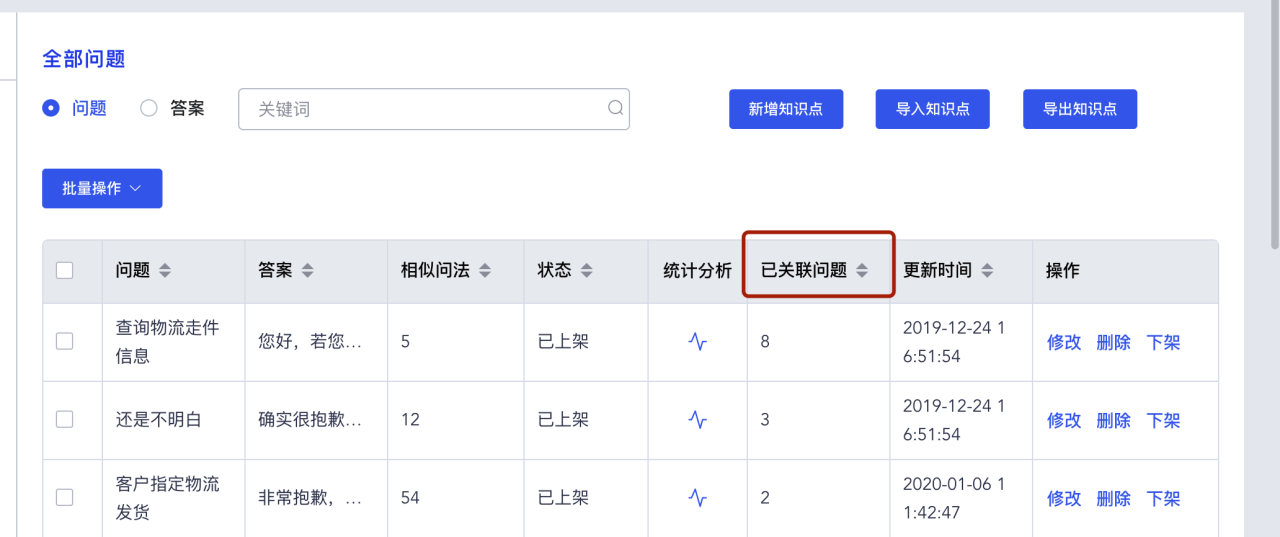Select the 答案 radio button

click(149, 108)
